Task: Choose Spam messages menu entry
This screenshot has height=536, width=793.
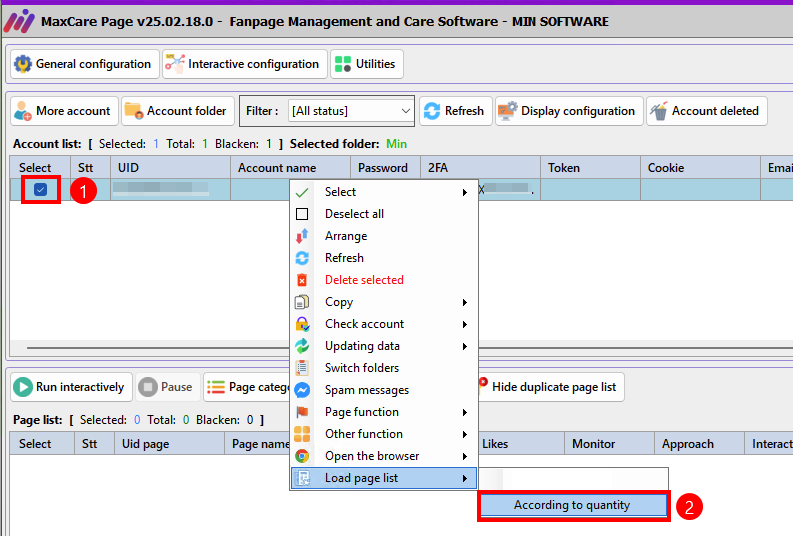Action: 384,390
